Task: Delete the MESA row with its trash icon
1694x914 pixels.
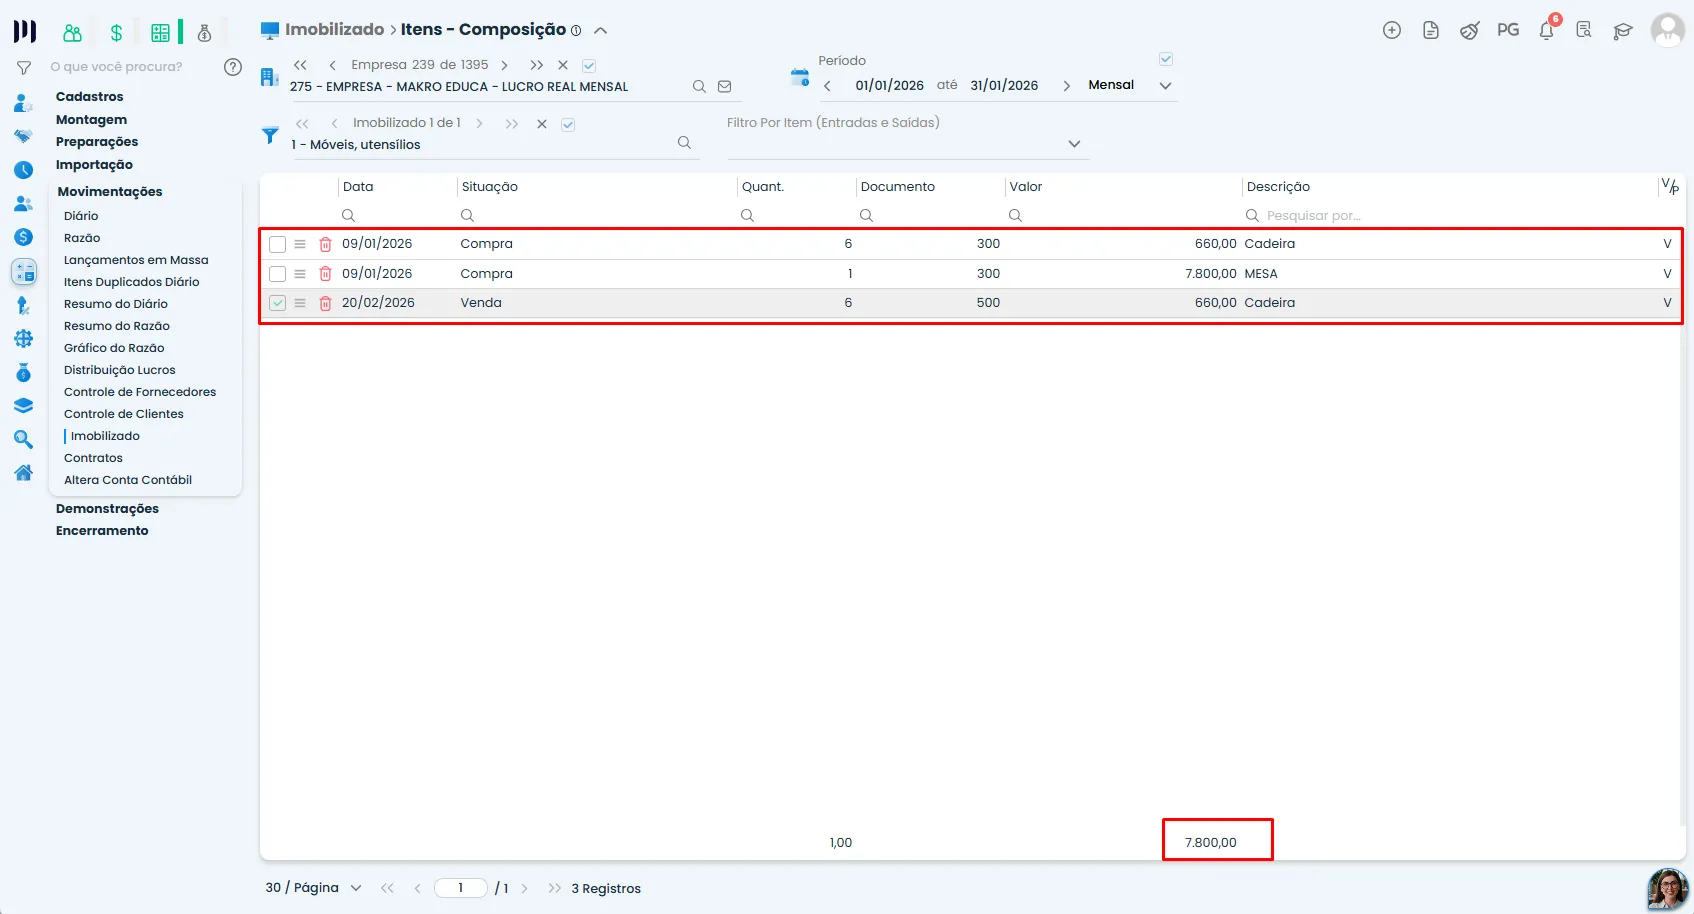Action: click(325, 274)
